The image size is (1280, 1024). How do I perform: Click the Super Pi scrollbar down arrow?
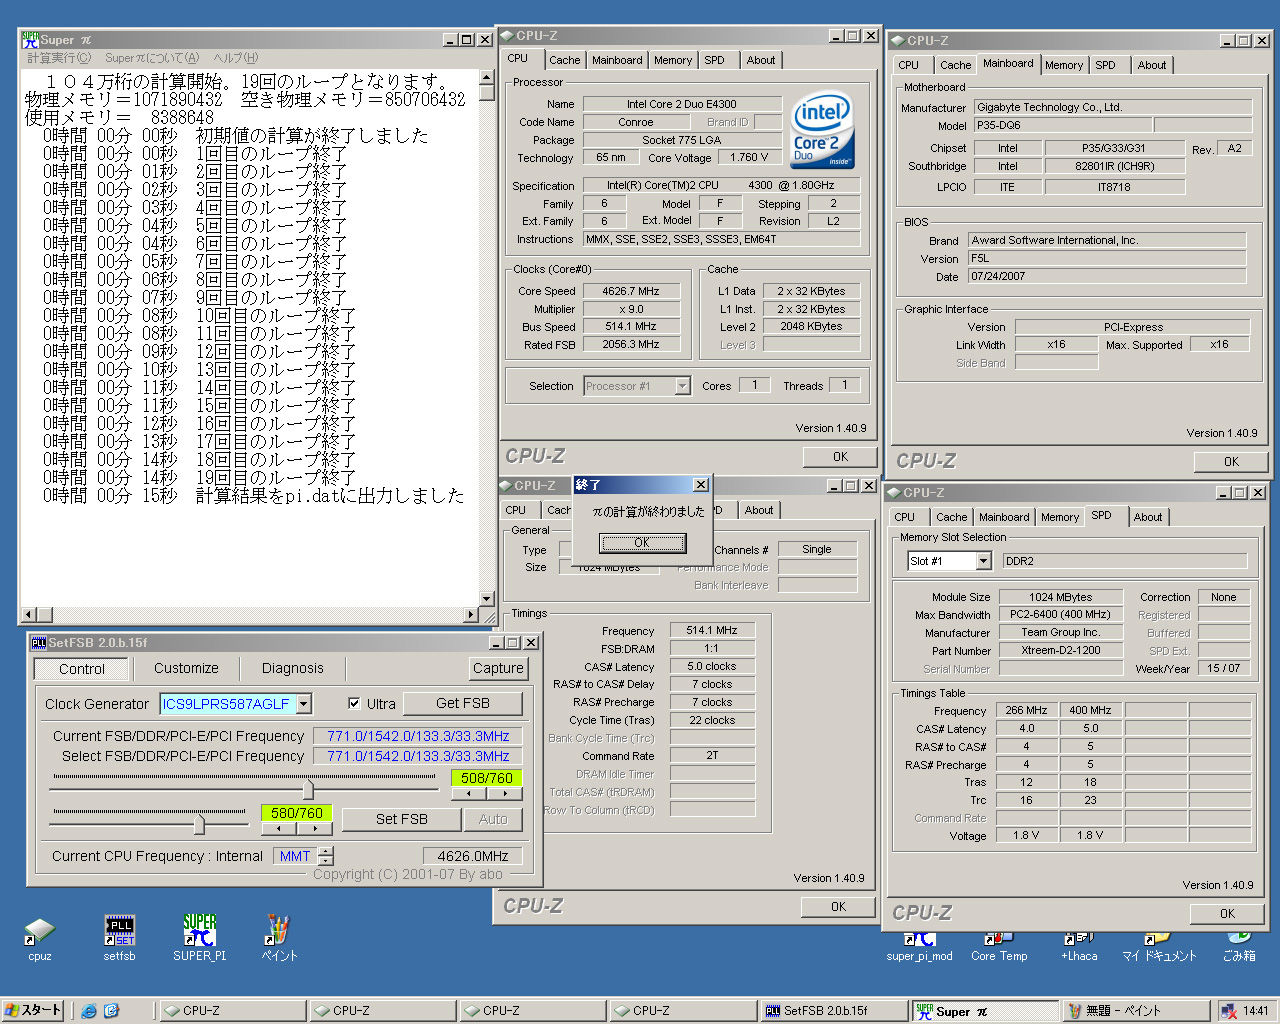click(x=487, y=599)
